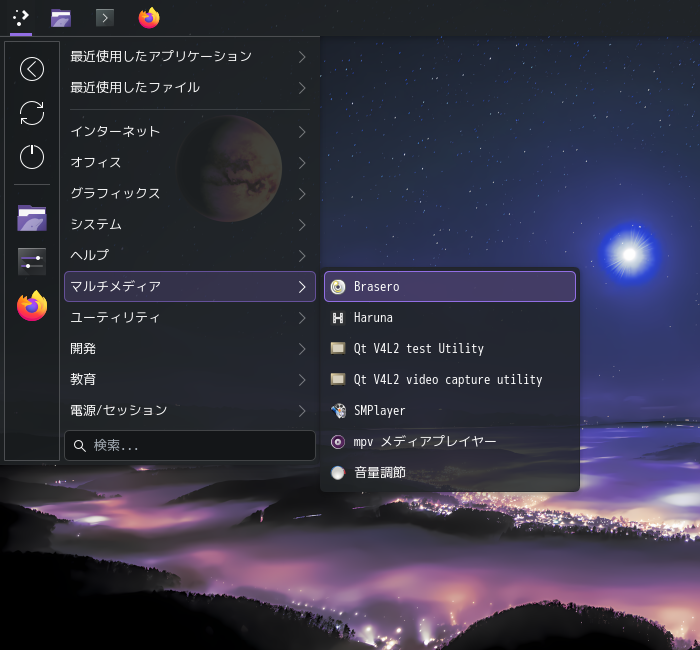The height and width of the screenshot is (650, 700).
Task: Select the 開発 category label
Action: [83, 349]
